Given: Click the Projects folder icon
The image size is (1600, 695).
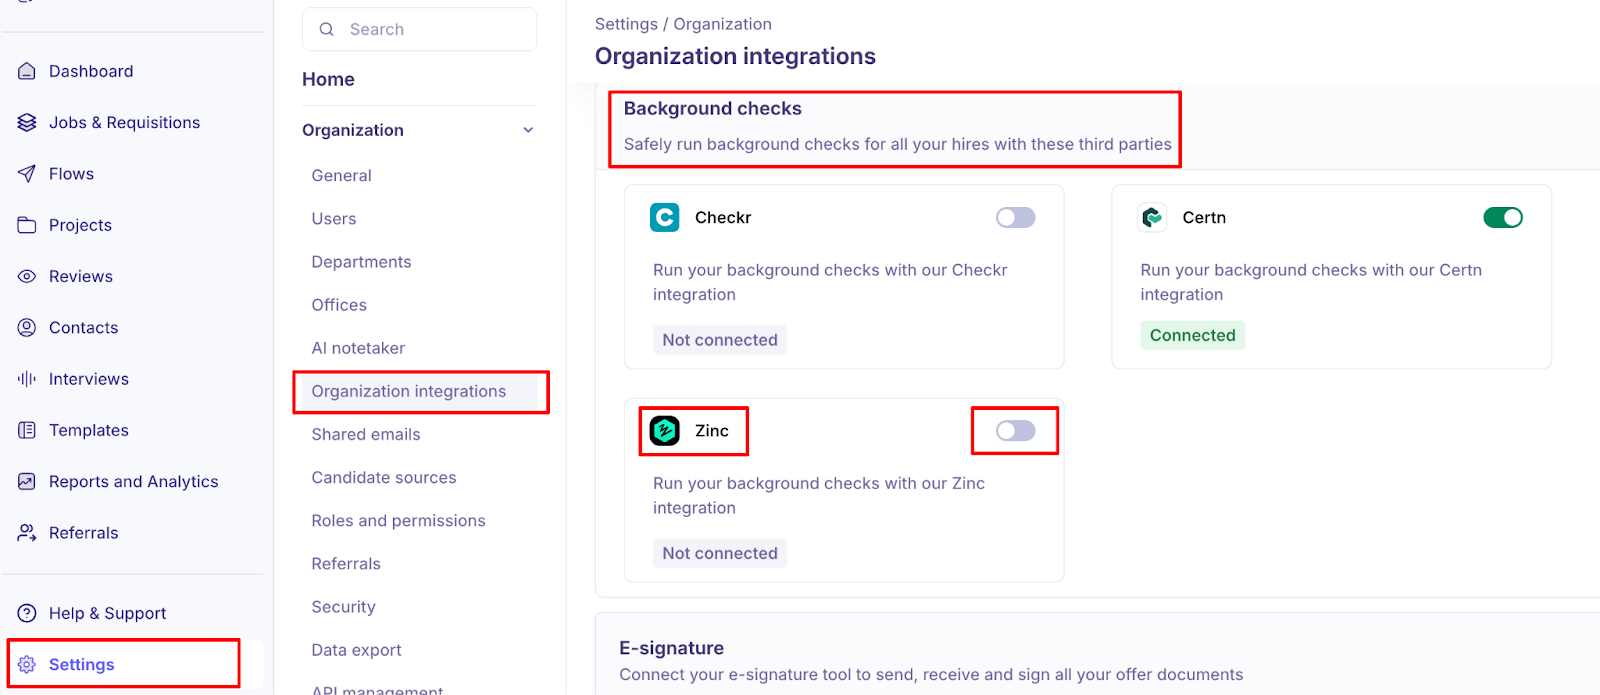Looking at the screenshot, I should (27, 225).
